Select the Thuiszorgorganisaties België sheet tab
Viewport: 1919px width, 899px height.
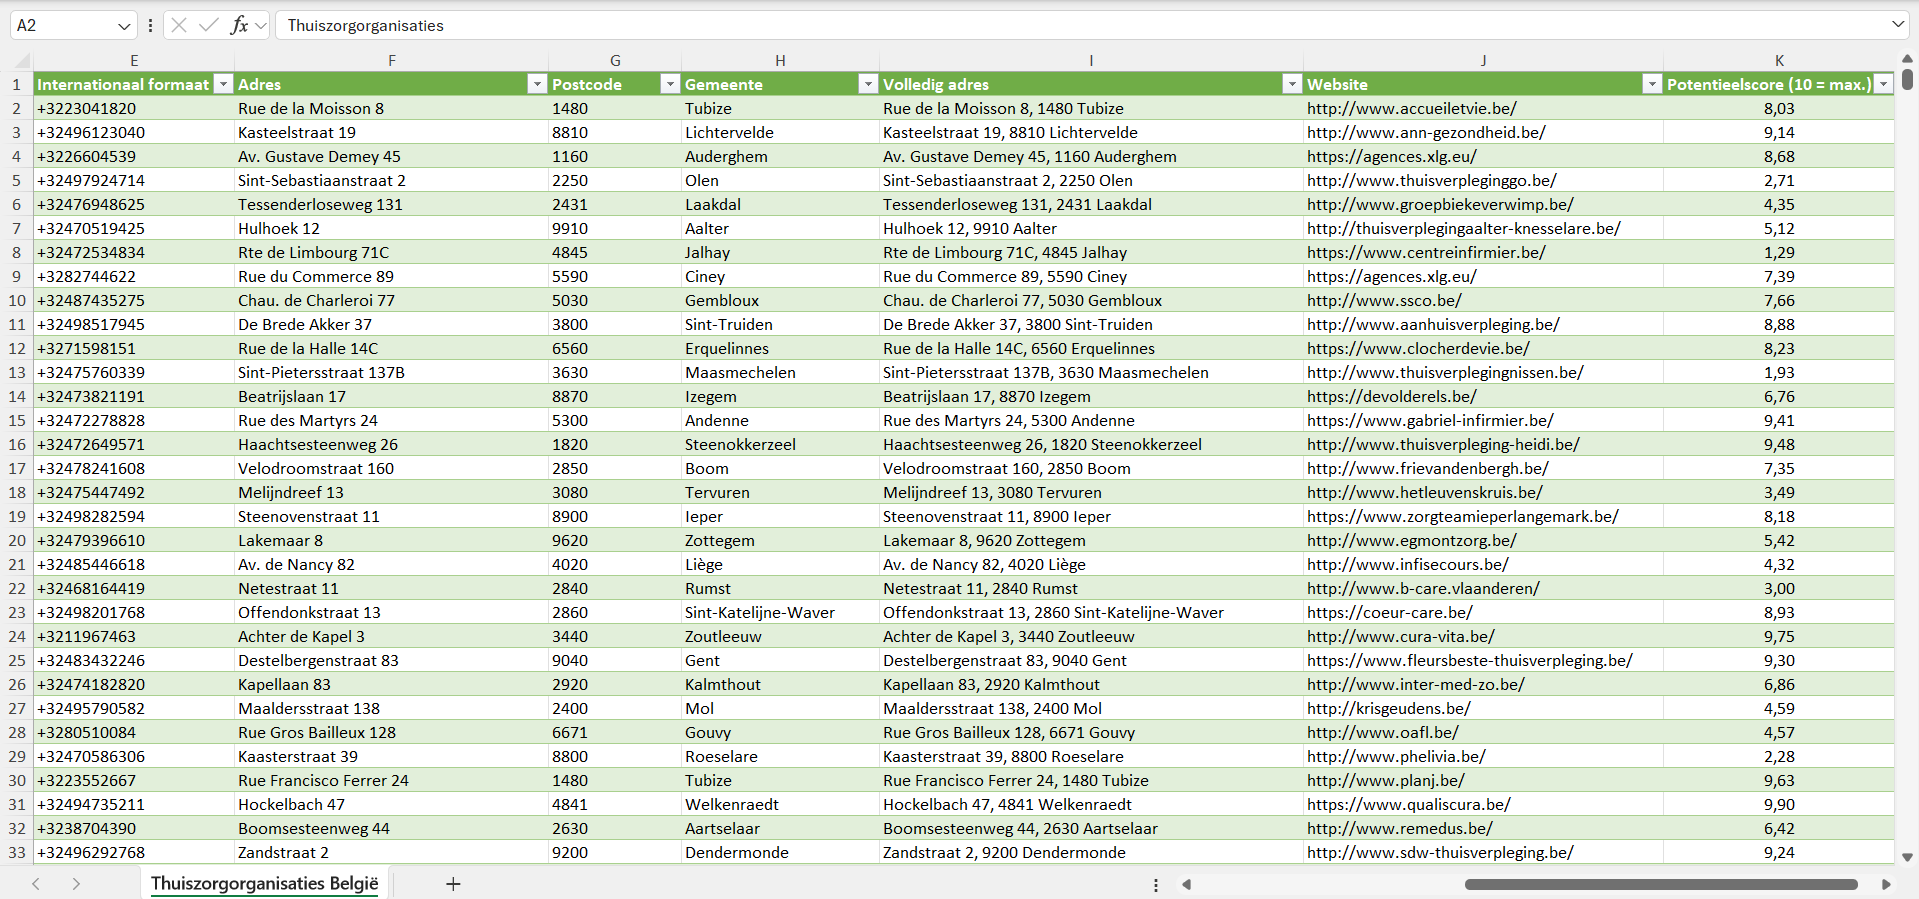pyautogui.click(x=264, y=884)
